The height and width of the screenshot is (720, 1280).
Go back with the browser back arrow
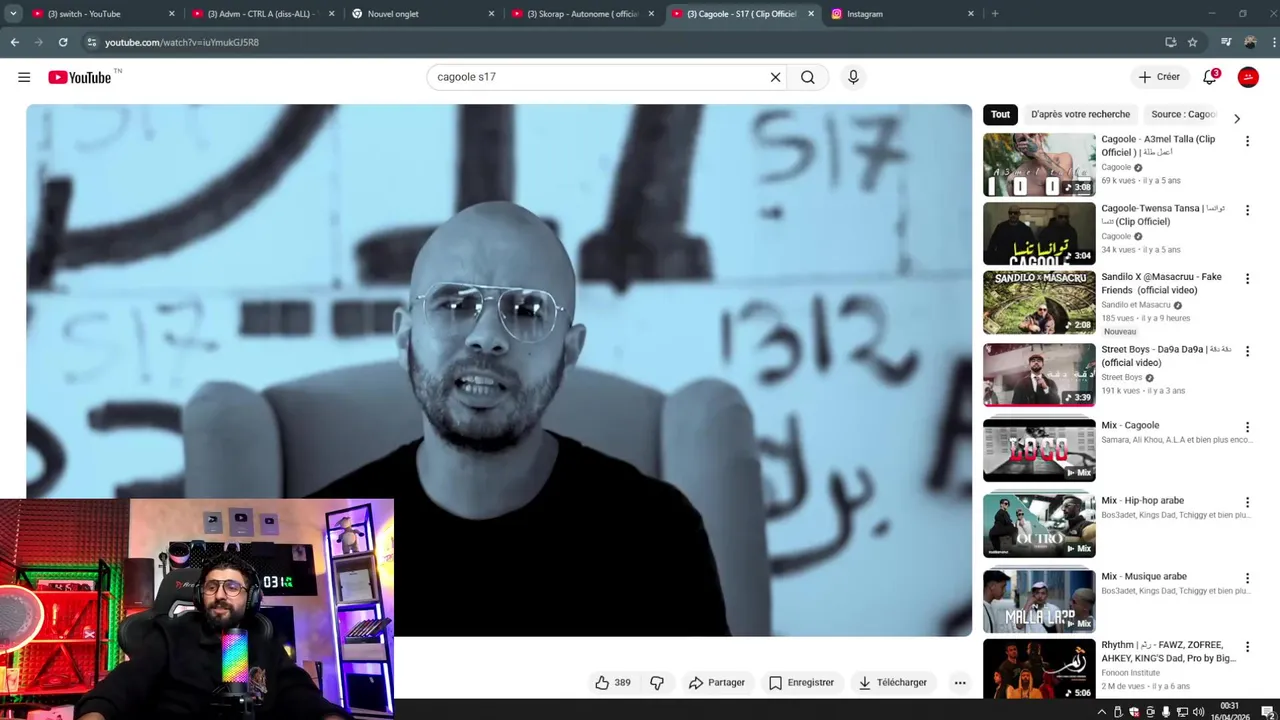[15, 42]
